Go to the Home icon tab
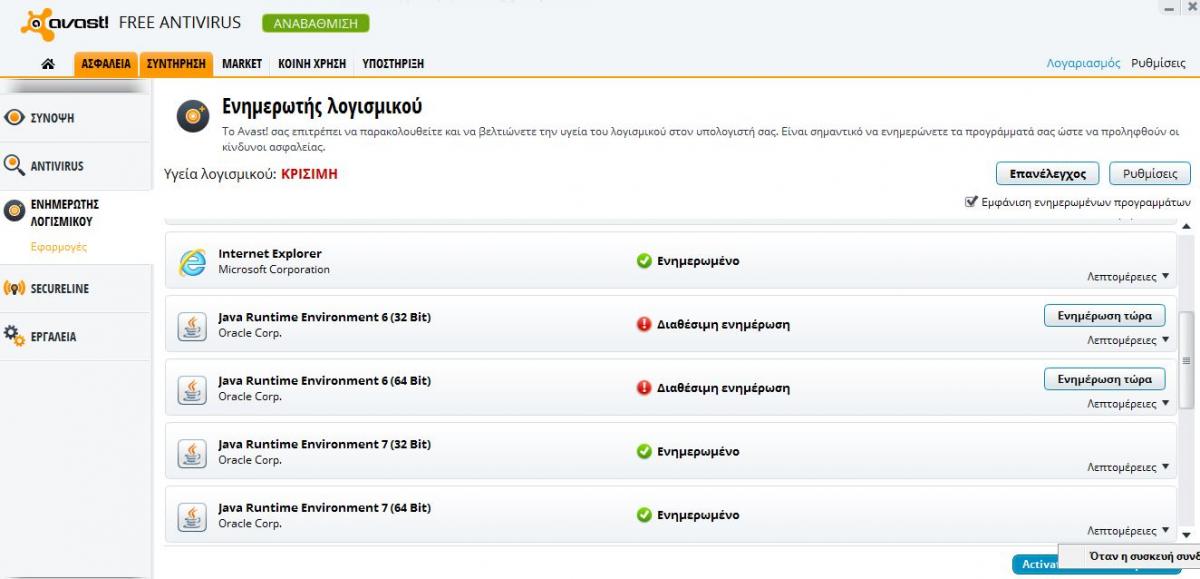 (x=47, y=64)
